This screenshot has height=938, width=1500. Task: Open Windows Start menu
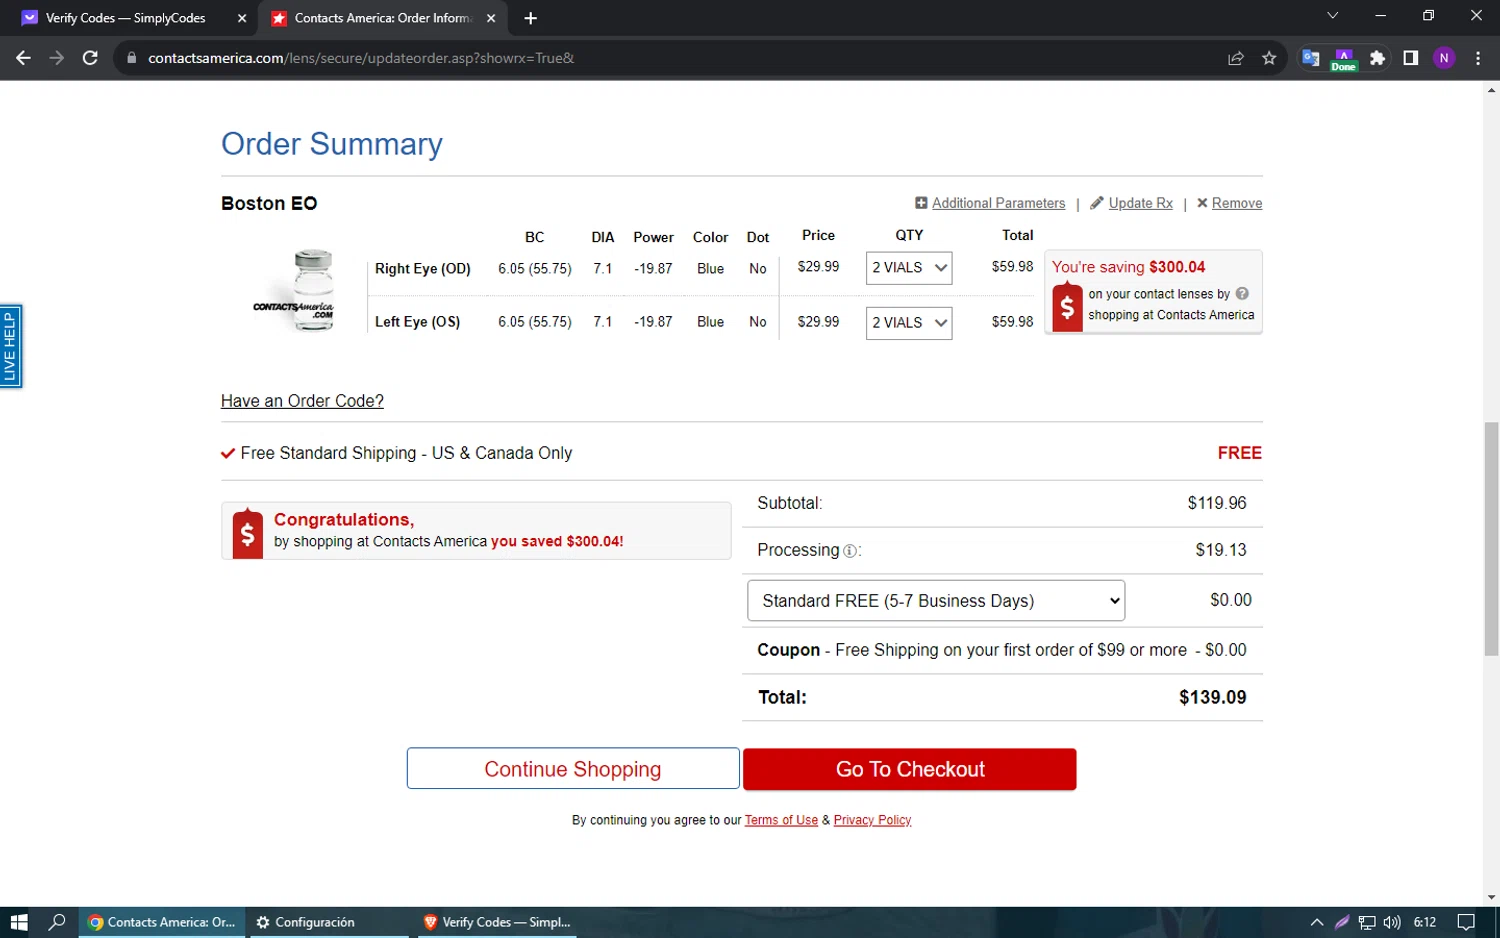[19, 922]
